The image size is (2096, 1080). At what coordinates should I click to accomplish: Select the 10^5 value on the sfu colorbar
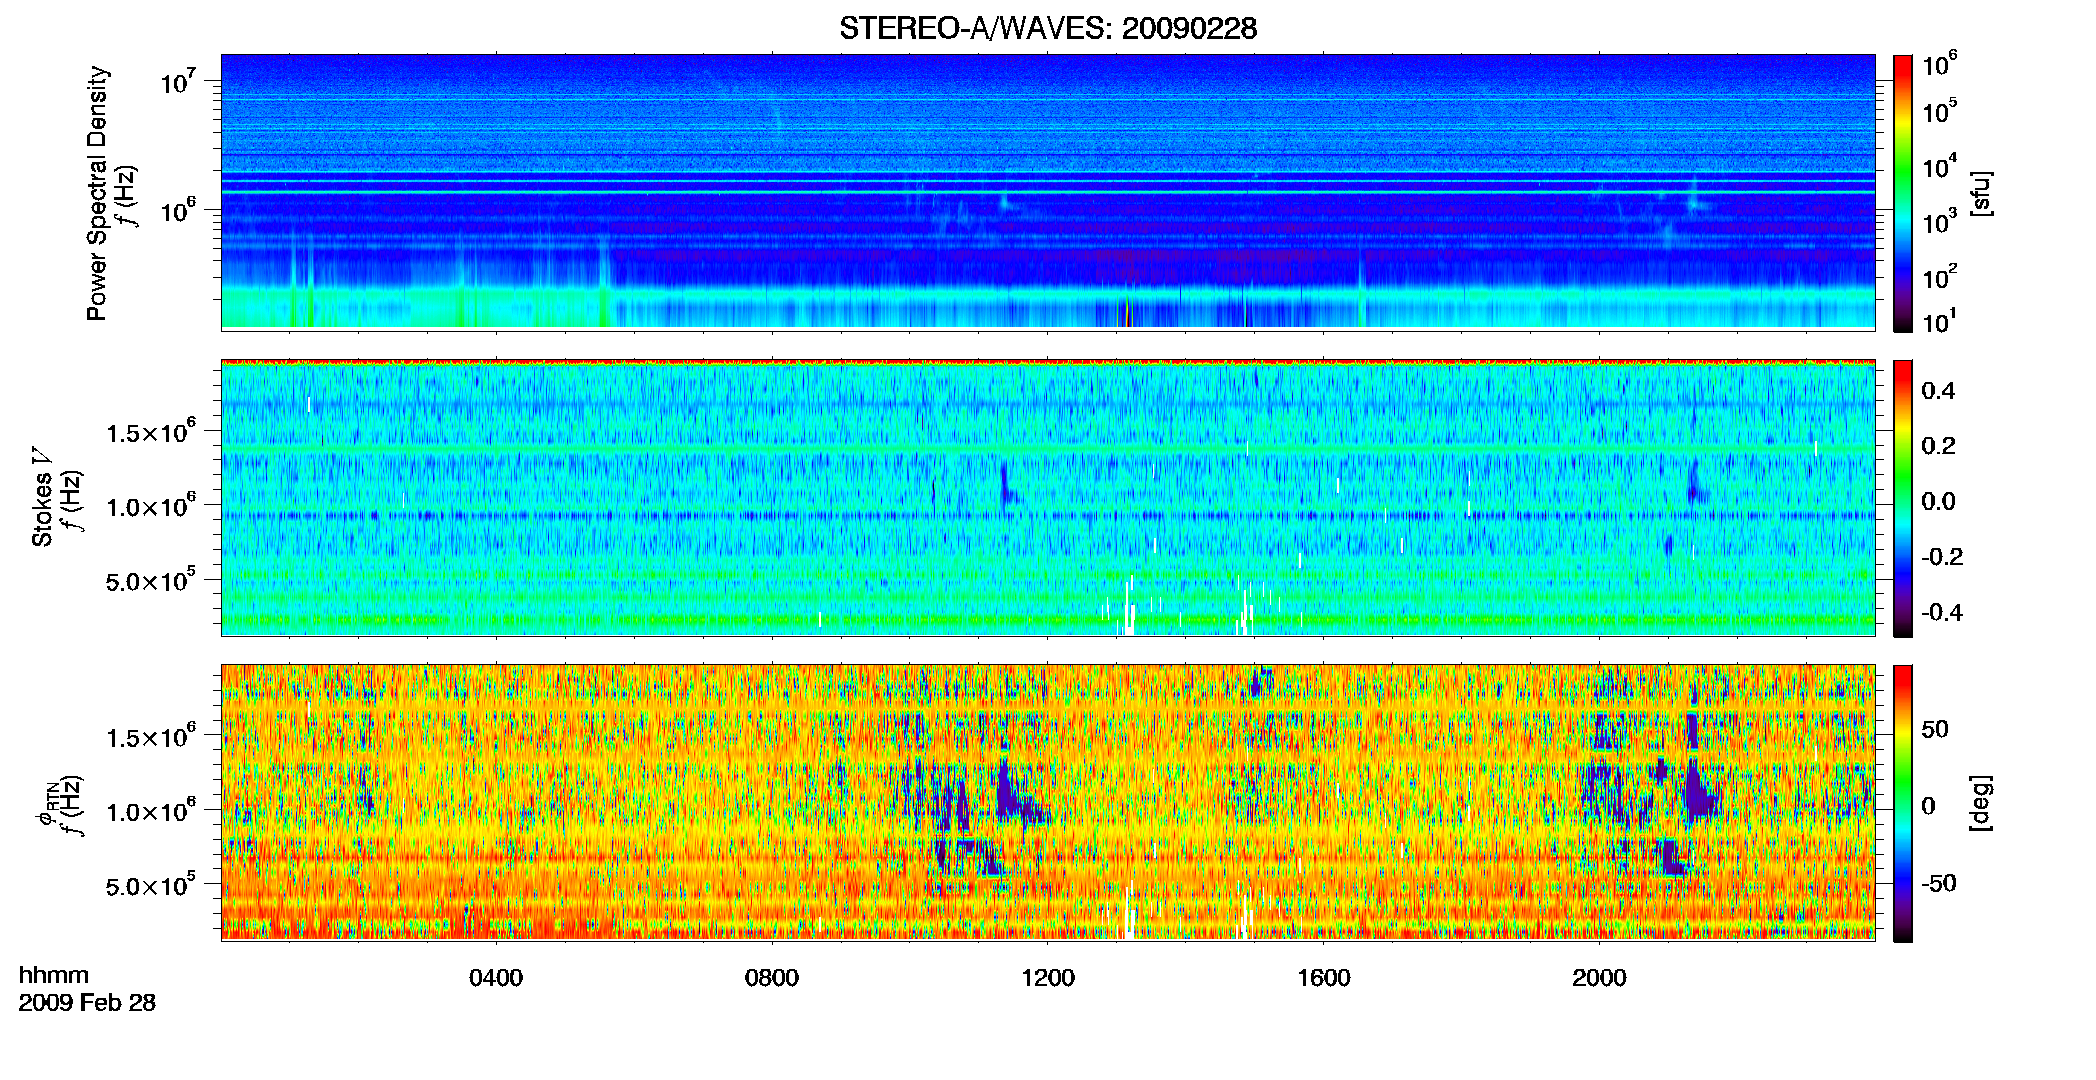point(1940,111)
